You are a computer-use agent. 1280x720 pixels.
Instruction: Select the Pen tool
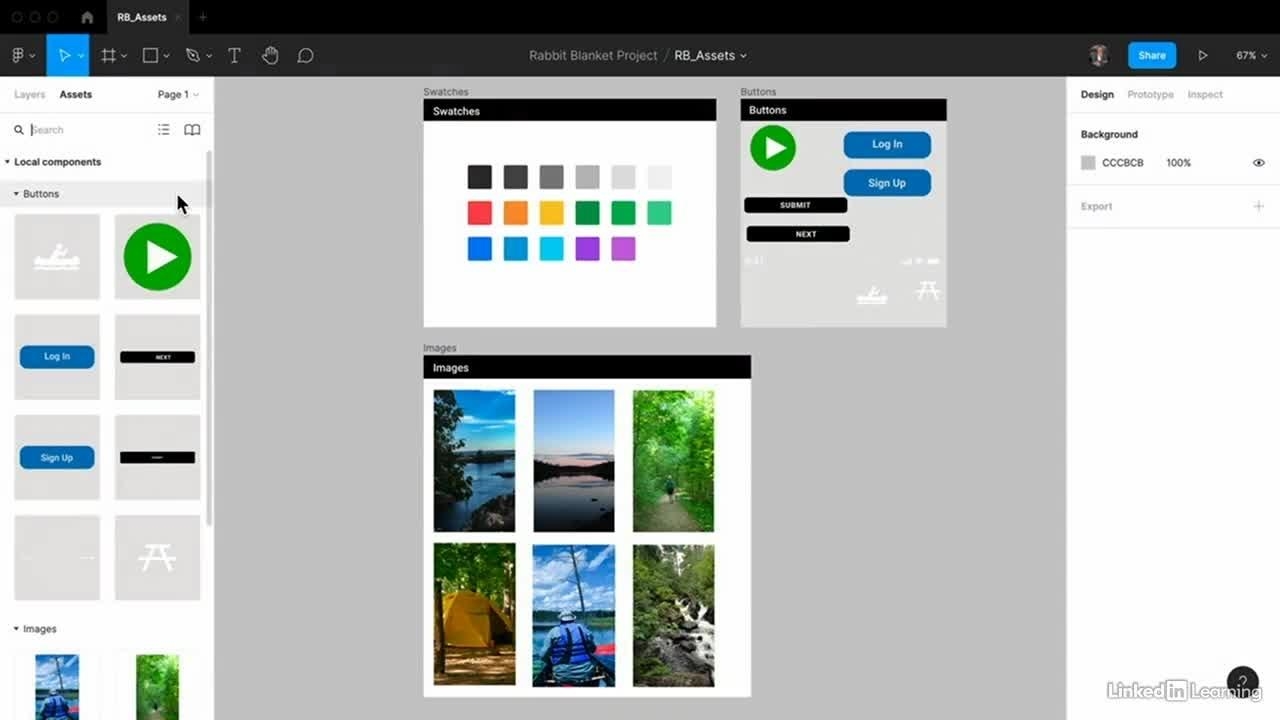coord(193,56)
